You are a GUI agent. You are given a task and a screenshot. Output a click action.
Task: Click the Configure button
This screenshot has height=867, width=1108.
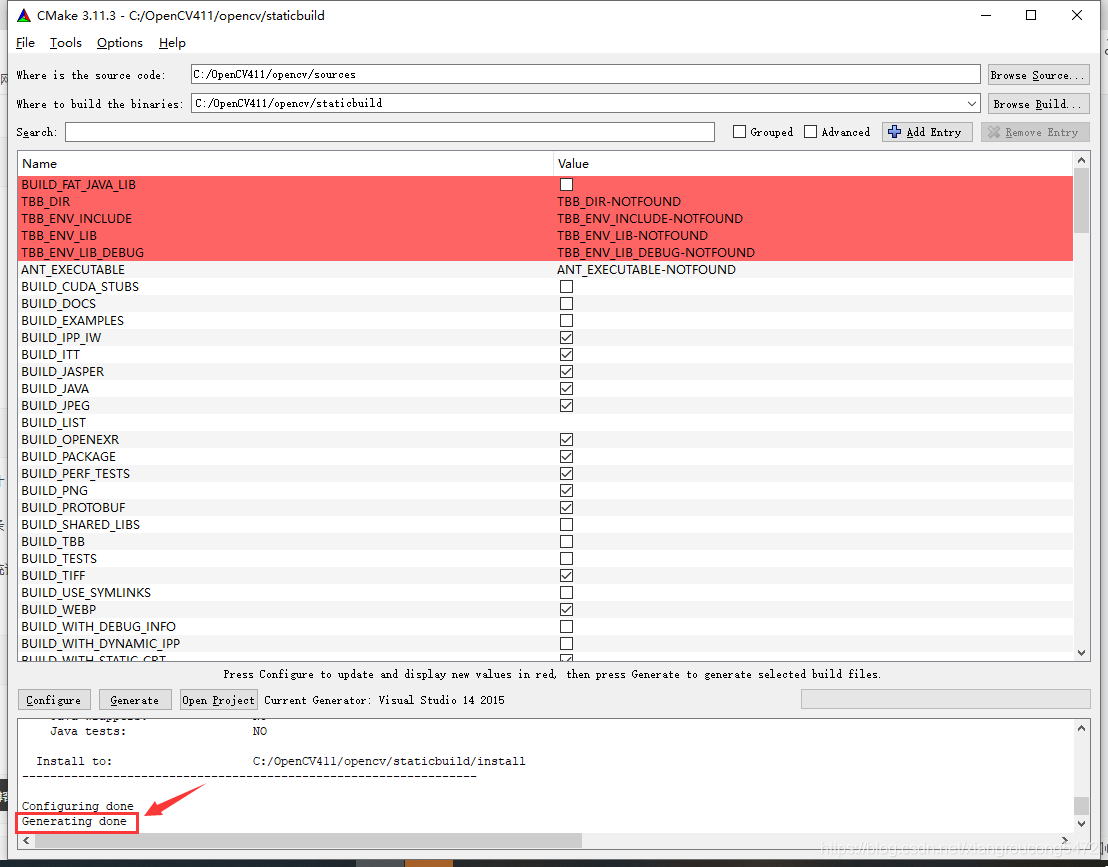point(54,700)
